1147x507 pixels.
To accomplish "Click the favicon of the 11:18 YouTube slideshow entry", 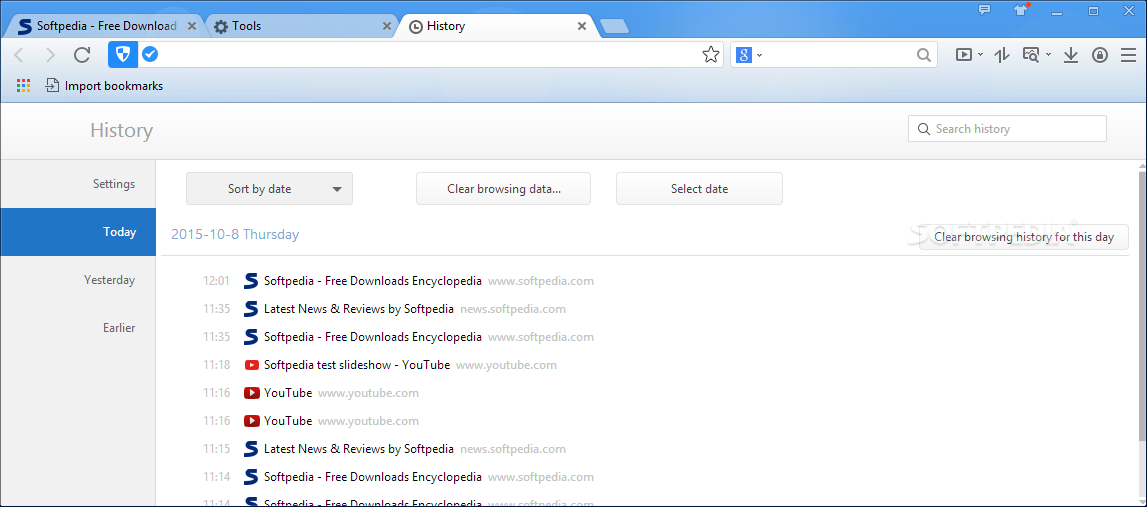I will (x=252, y=365).
